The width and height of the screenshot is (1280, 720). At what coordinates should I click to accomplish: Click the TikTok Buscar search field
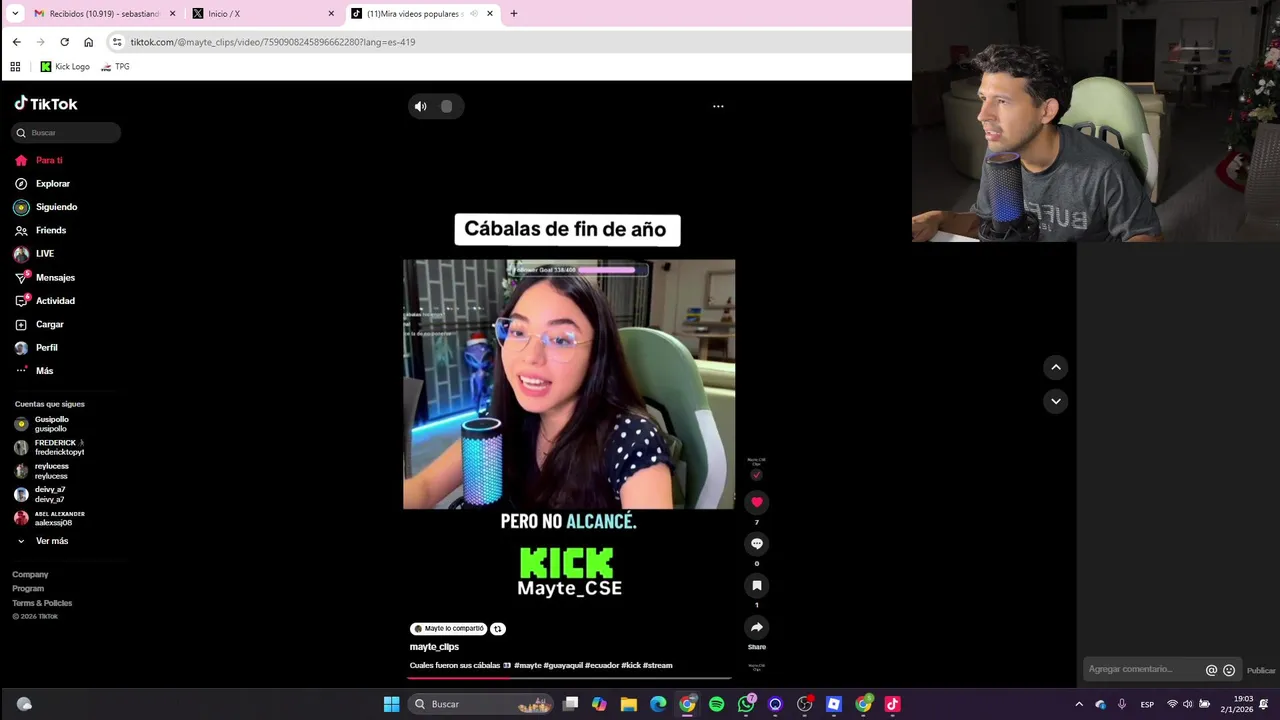pyautogui.click(x=66, y=133)
